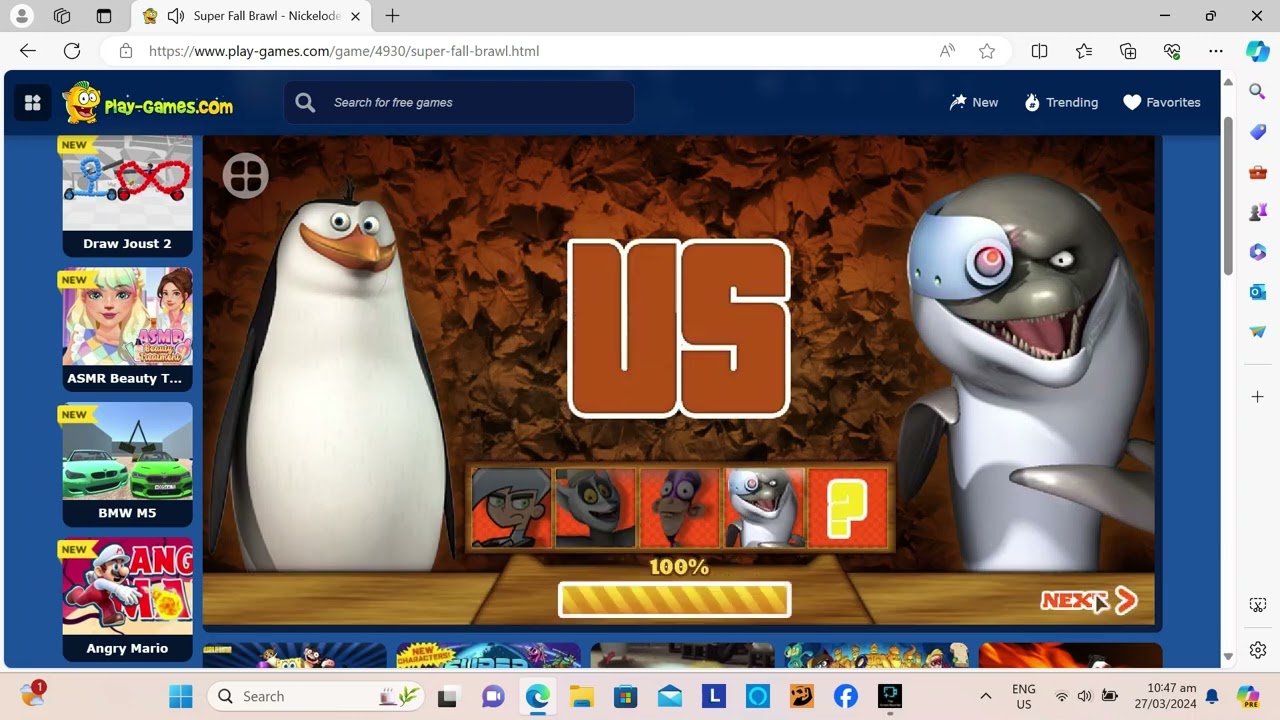Image resolution: width=1280 pixels, height=720 pixels.
Task: Open Facebook from the taskbar
Action: (845, 696)
